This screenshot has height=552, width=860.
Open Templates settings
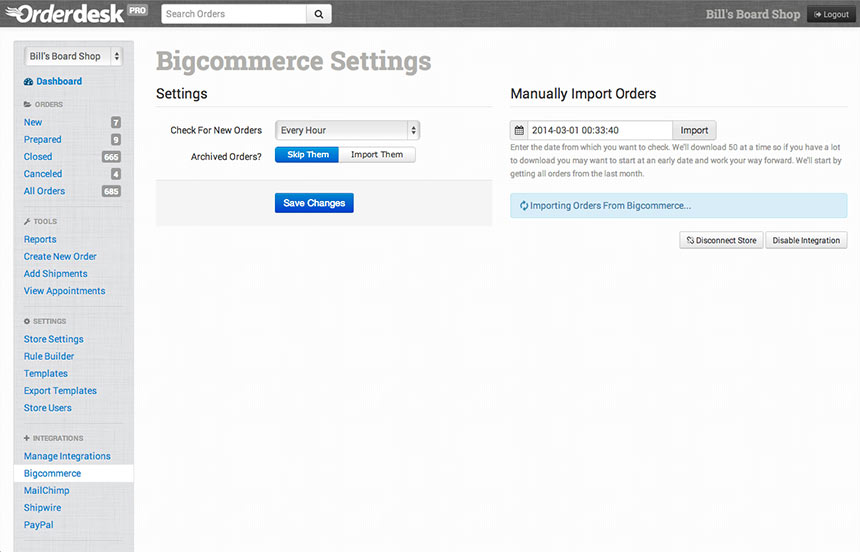point(46,374)
